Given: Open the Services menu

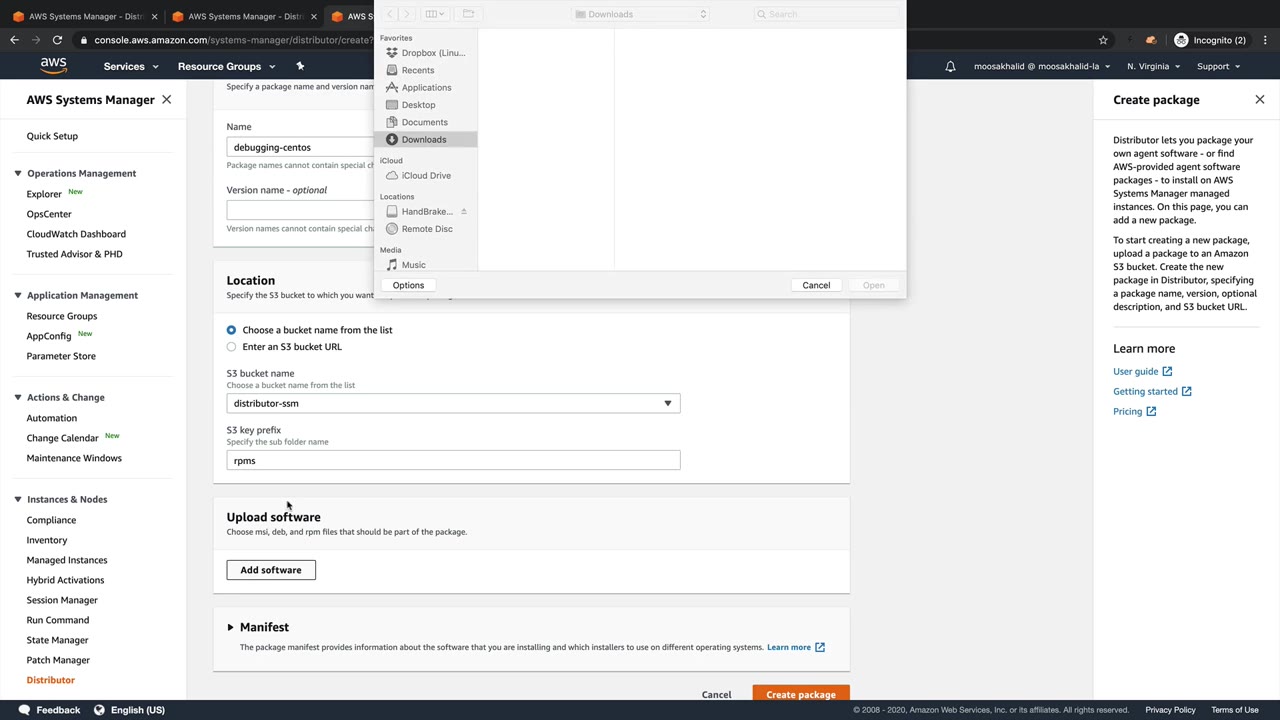Looking at the screenshot, I should 131,66.
